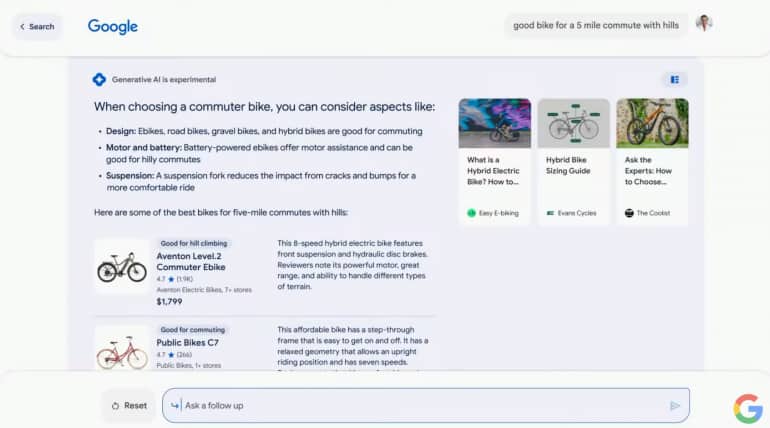
Task: Click 'Generative AI is experimental' label
Action: point(164,80)
